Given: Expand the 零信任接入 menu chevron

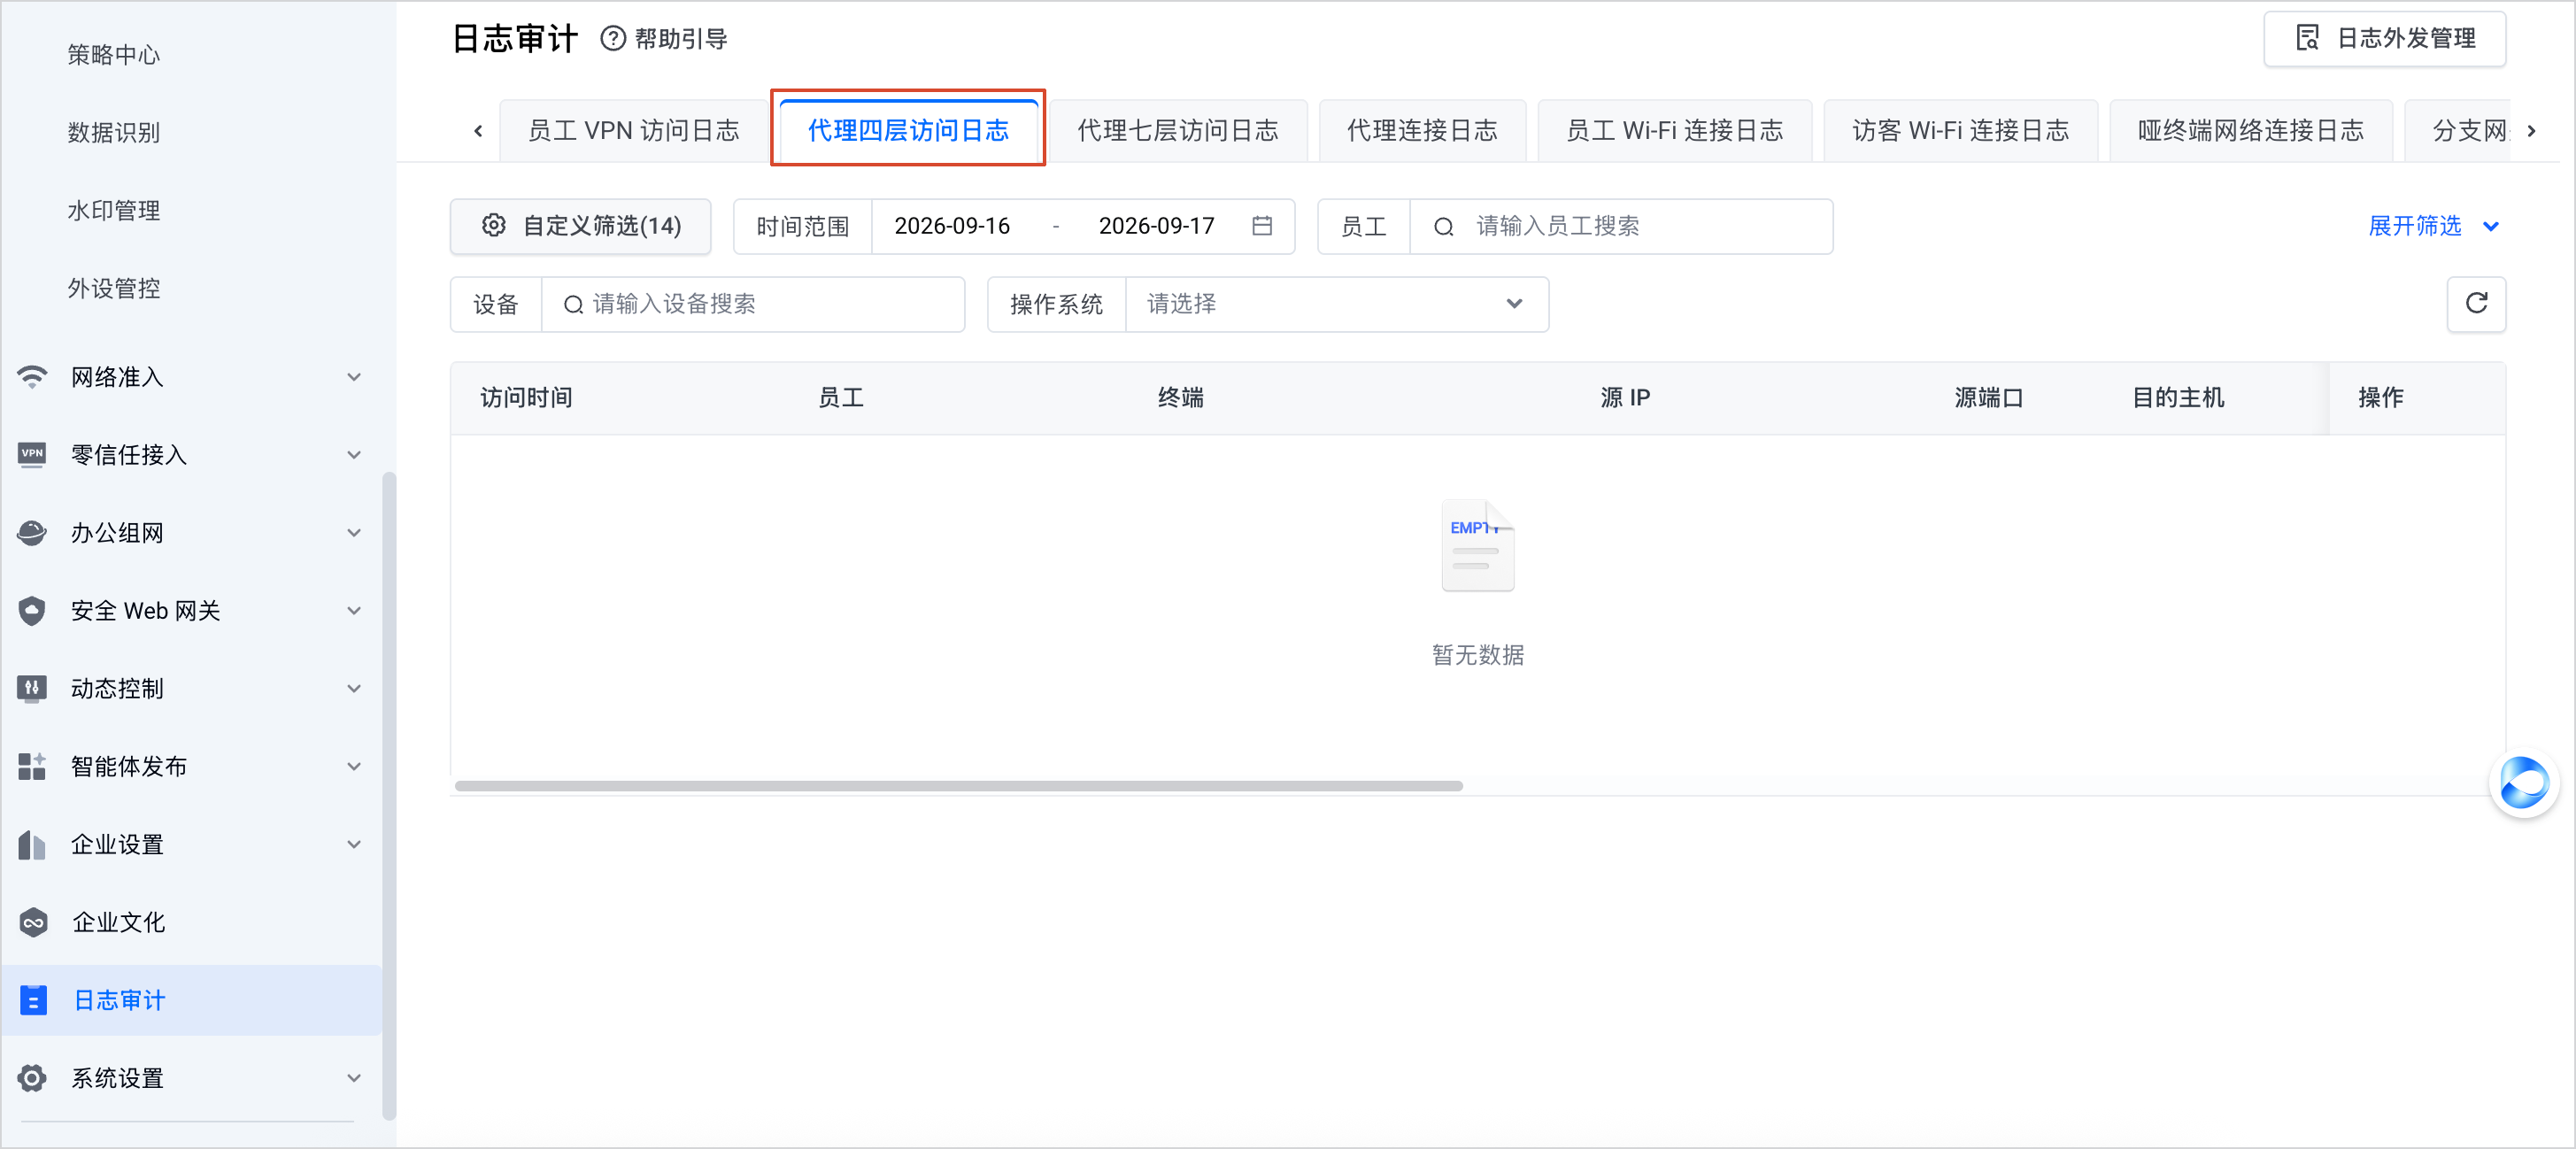Looking at the screenshot, I should [354, 455].
